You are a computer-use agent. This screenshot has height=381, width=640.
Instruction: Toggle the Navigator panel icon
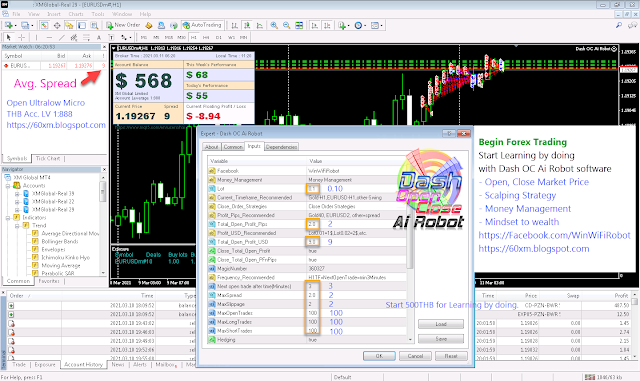point(69,25)
